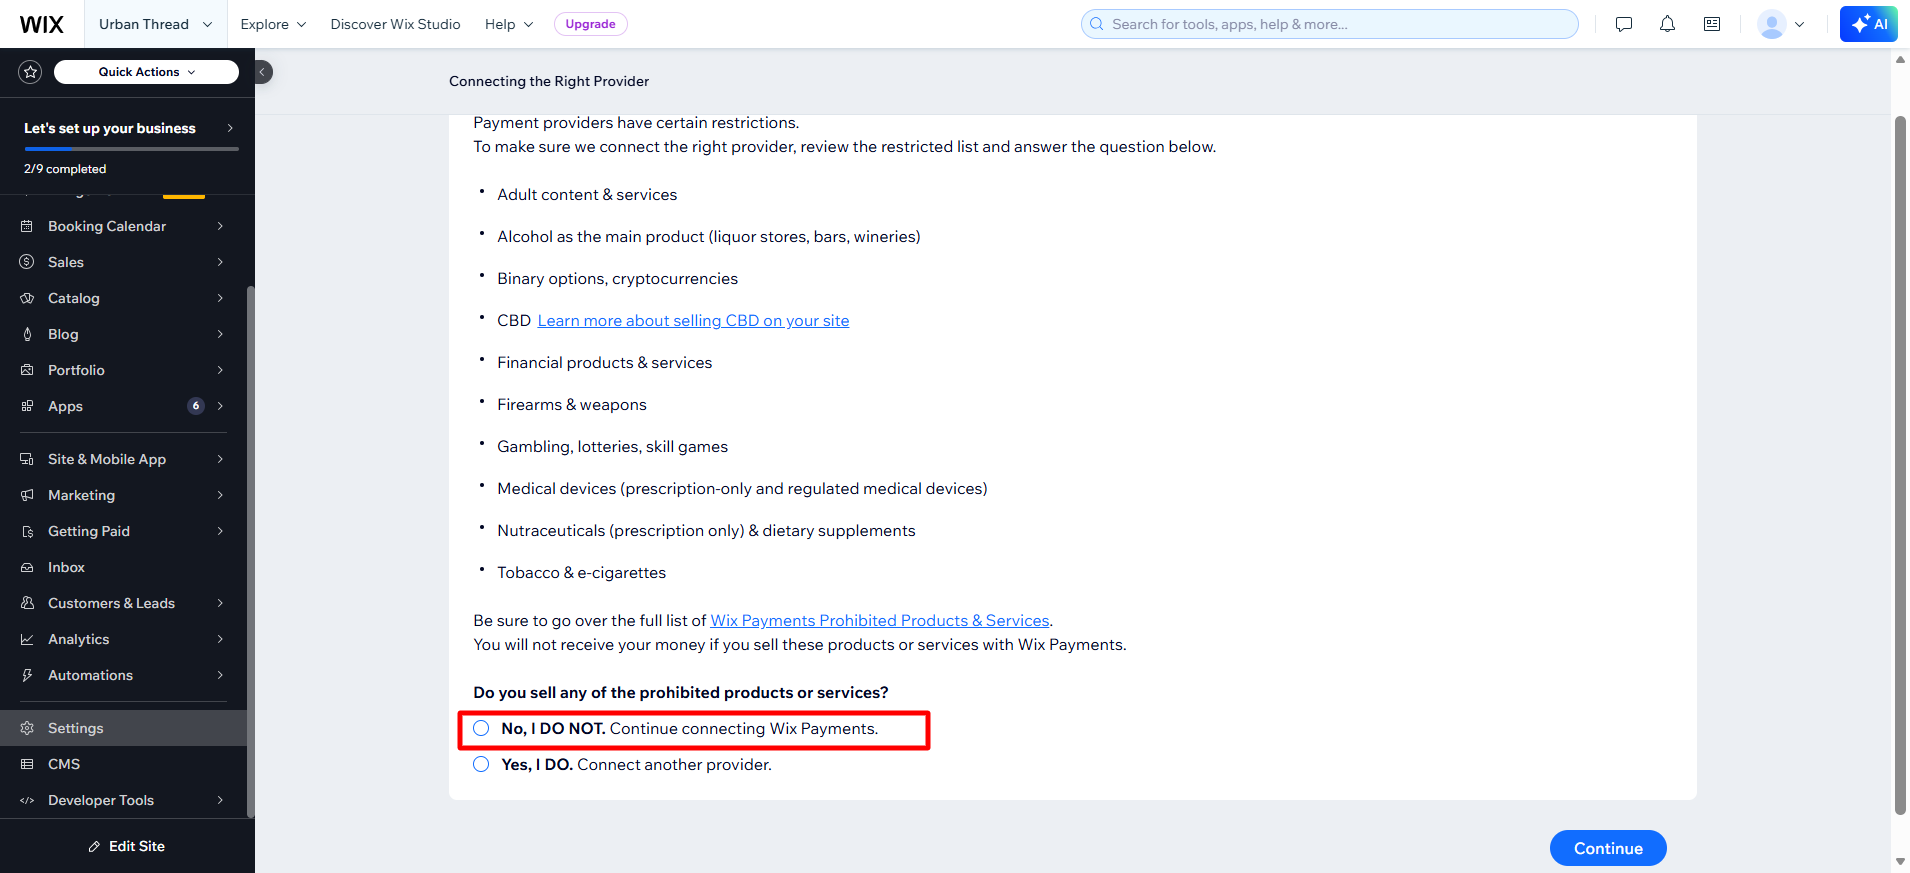Screen dimensions: 1910x873
Task: Click the Catalog icon
Action: pyautogui.click(x=27, y=298)
